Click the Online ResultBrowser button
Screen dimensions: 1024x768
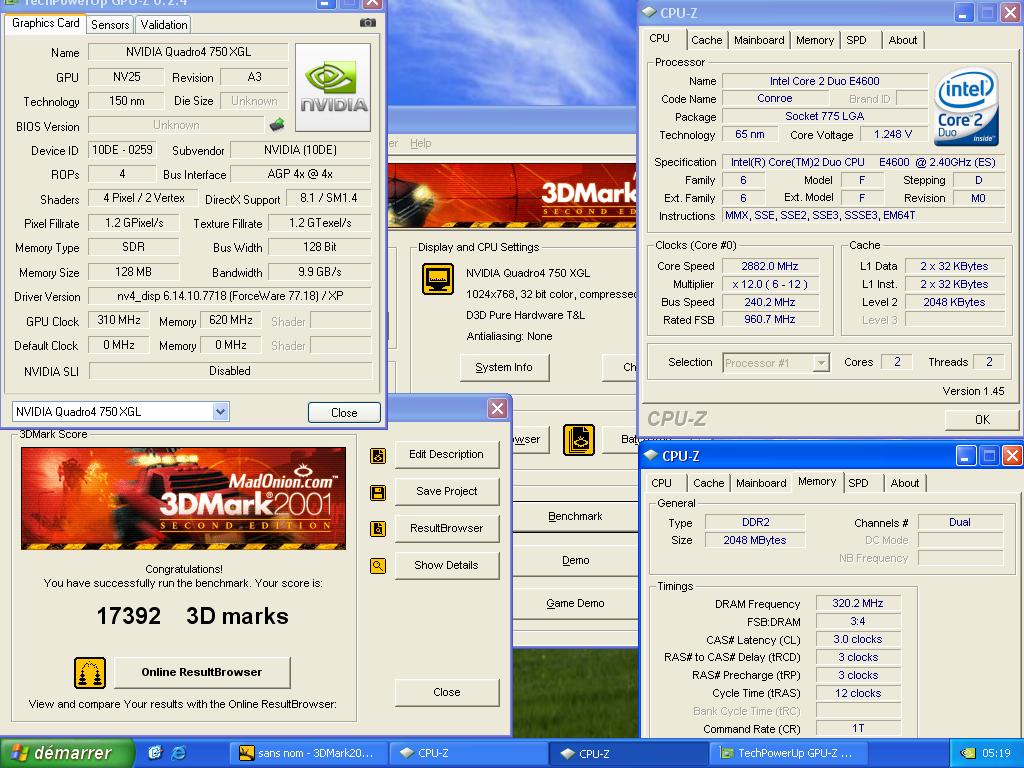tap(202, 672)
